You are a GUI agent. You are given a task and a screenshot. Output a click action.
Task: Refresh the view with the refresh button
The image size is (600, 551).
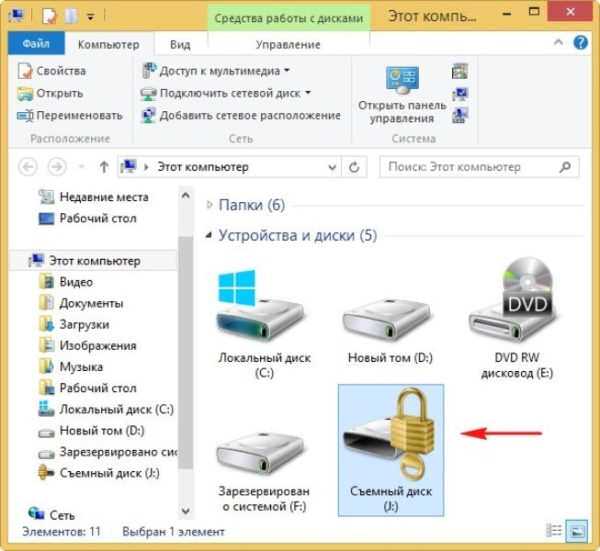coord(354,167)
